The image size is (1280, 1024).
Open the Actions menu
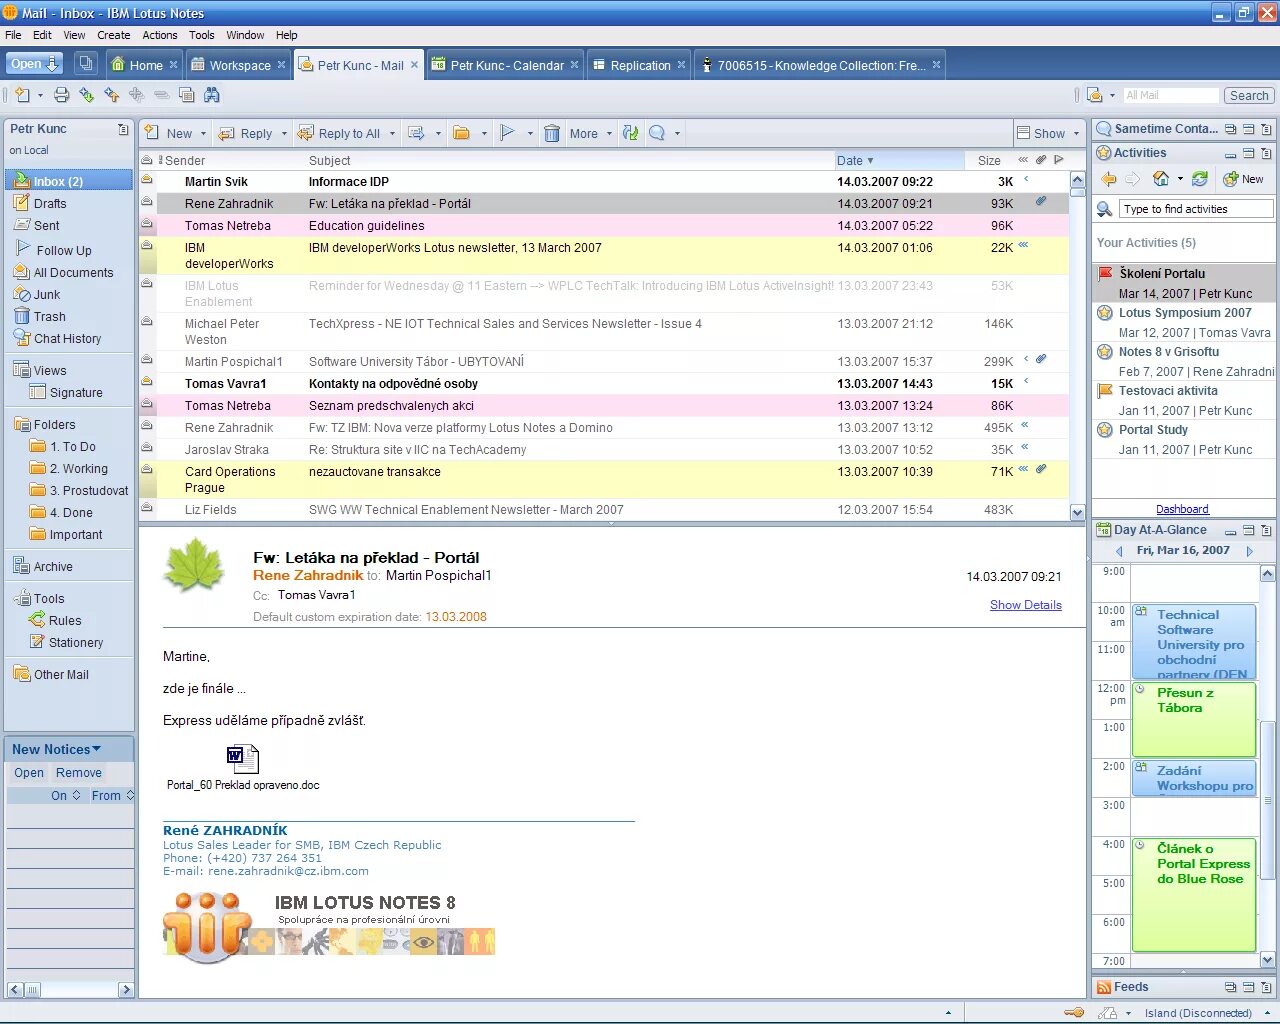click(159, 35)
